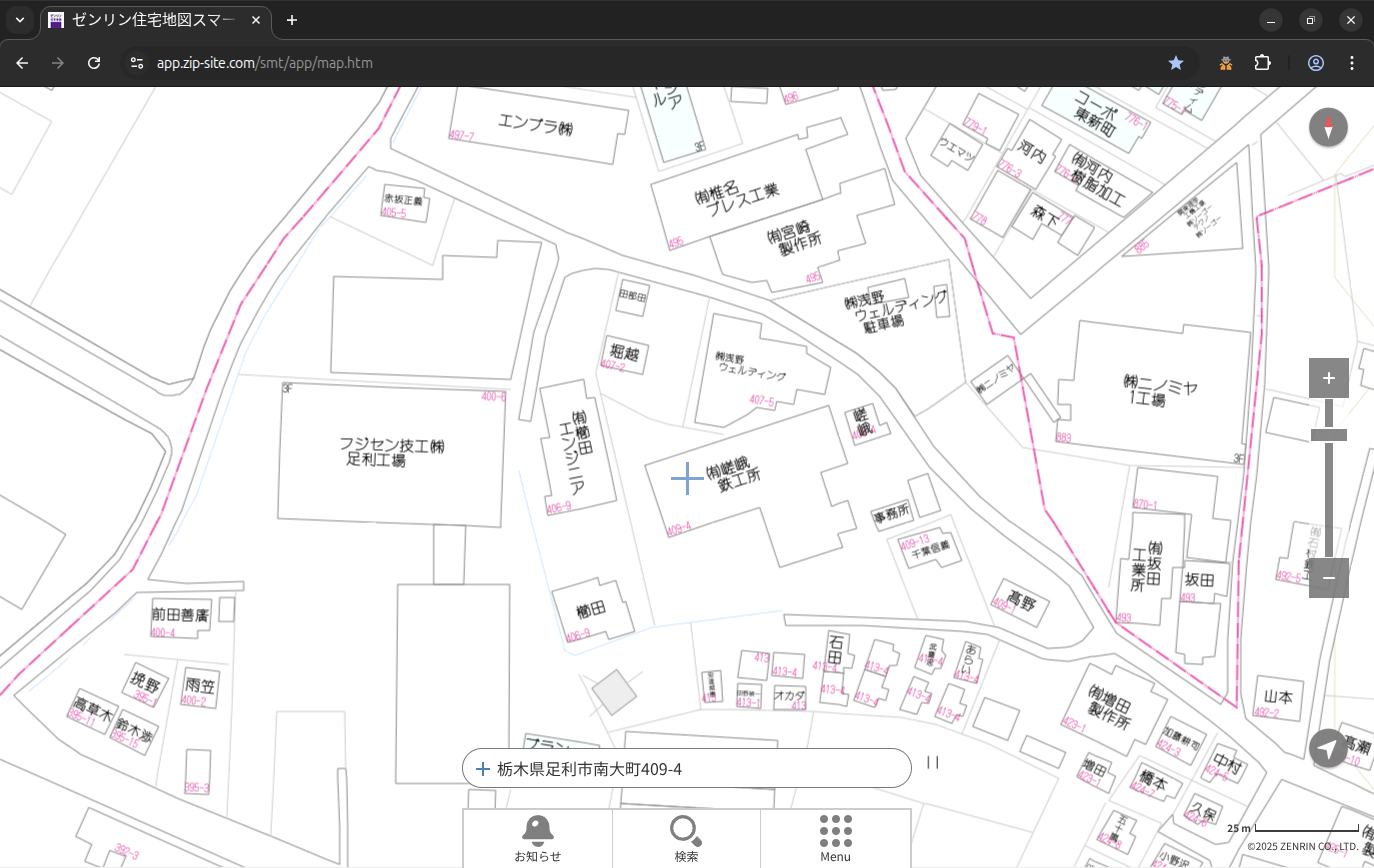This screenshot has width=1374, height=868.
Task: Open the 検索 search magnifier
Action: [x=686, y=838]
